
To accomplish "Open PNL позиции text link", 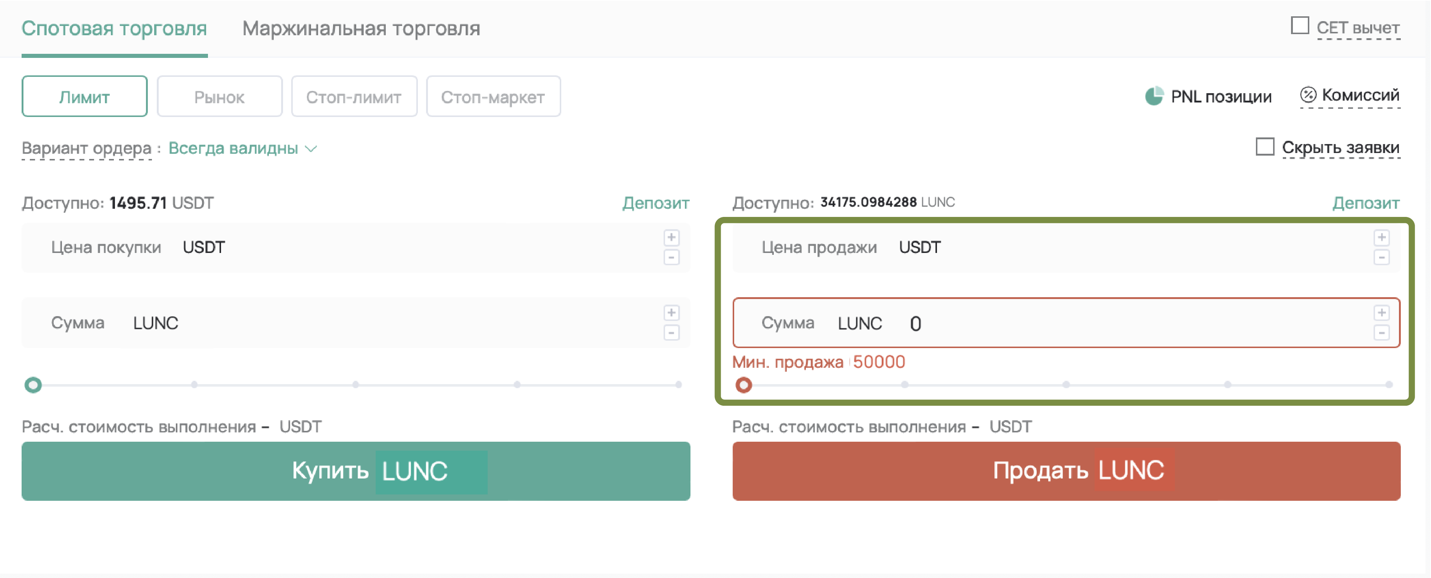I will (x=1221, y=96).
